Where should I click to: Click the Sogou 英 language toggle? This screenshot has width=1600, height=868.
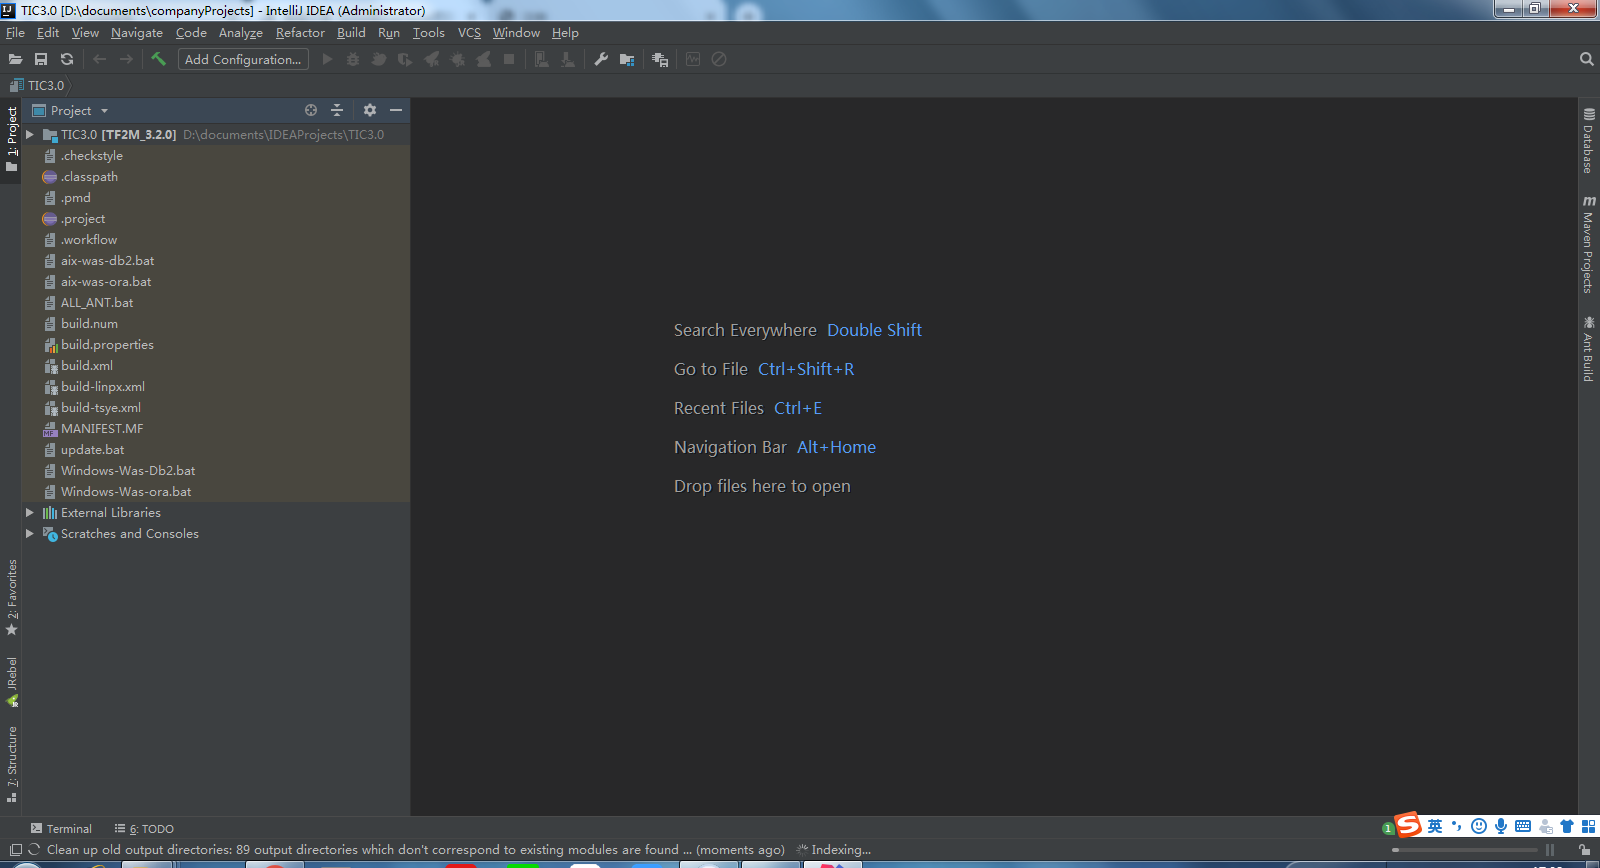[x=1435, y=826]
